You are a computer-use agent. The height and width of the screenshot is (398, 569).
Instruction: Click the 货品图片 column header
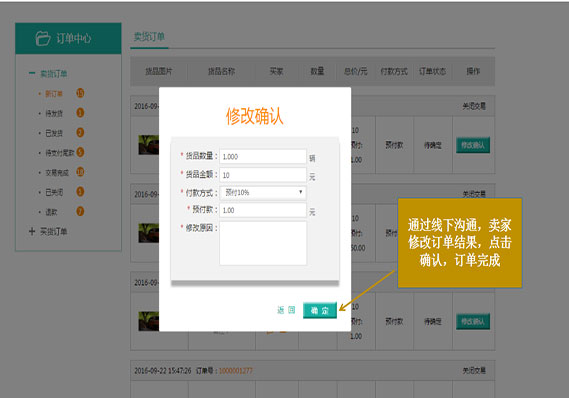[x=159, y=71]
